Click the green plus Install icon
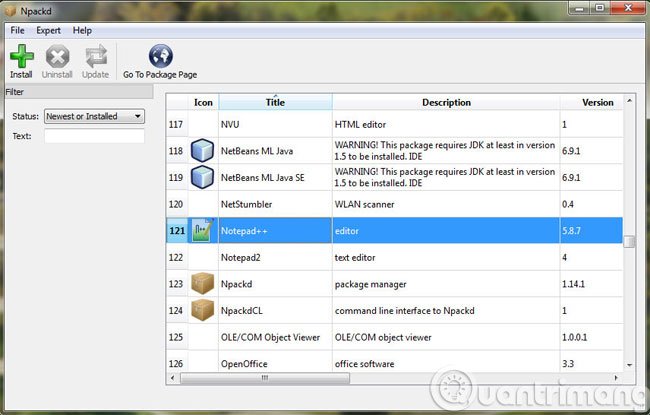 coord(22,56)
